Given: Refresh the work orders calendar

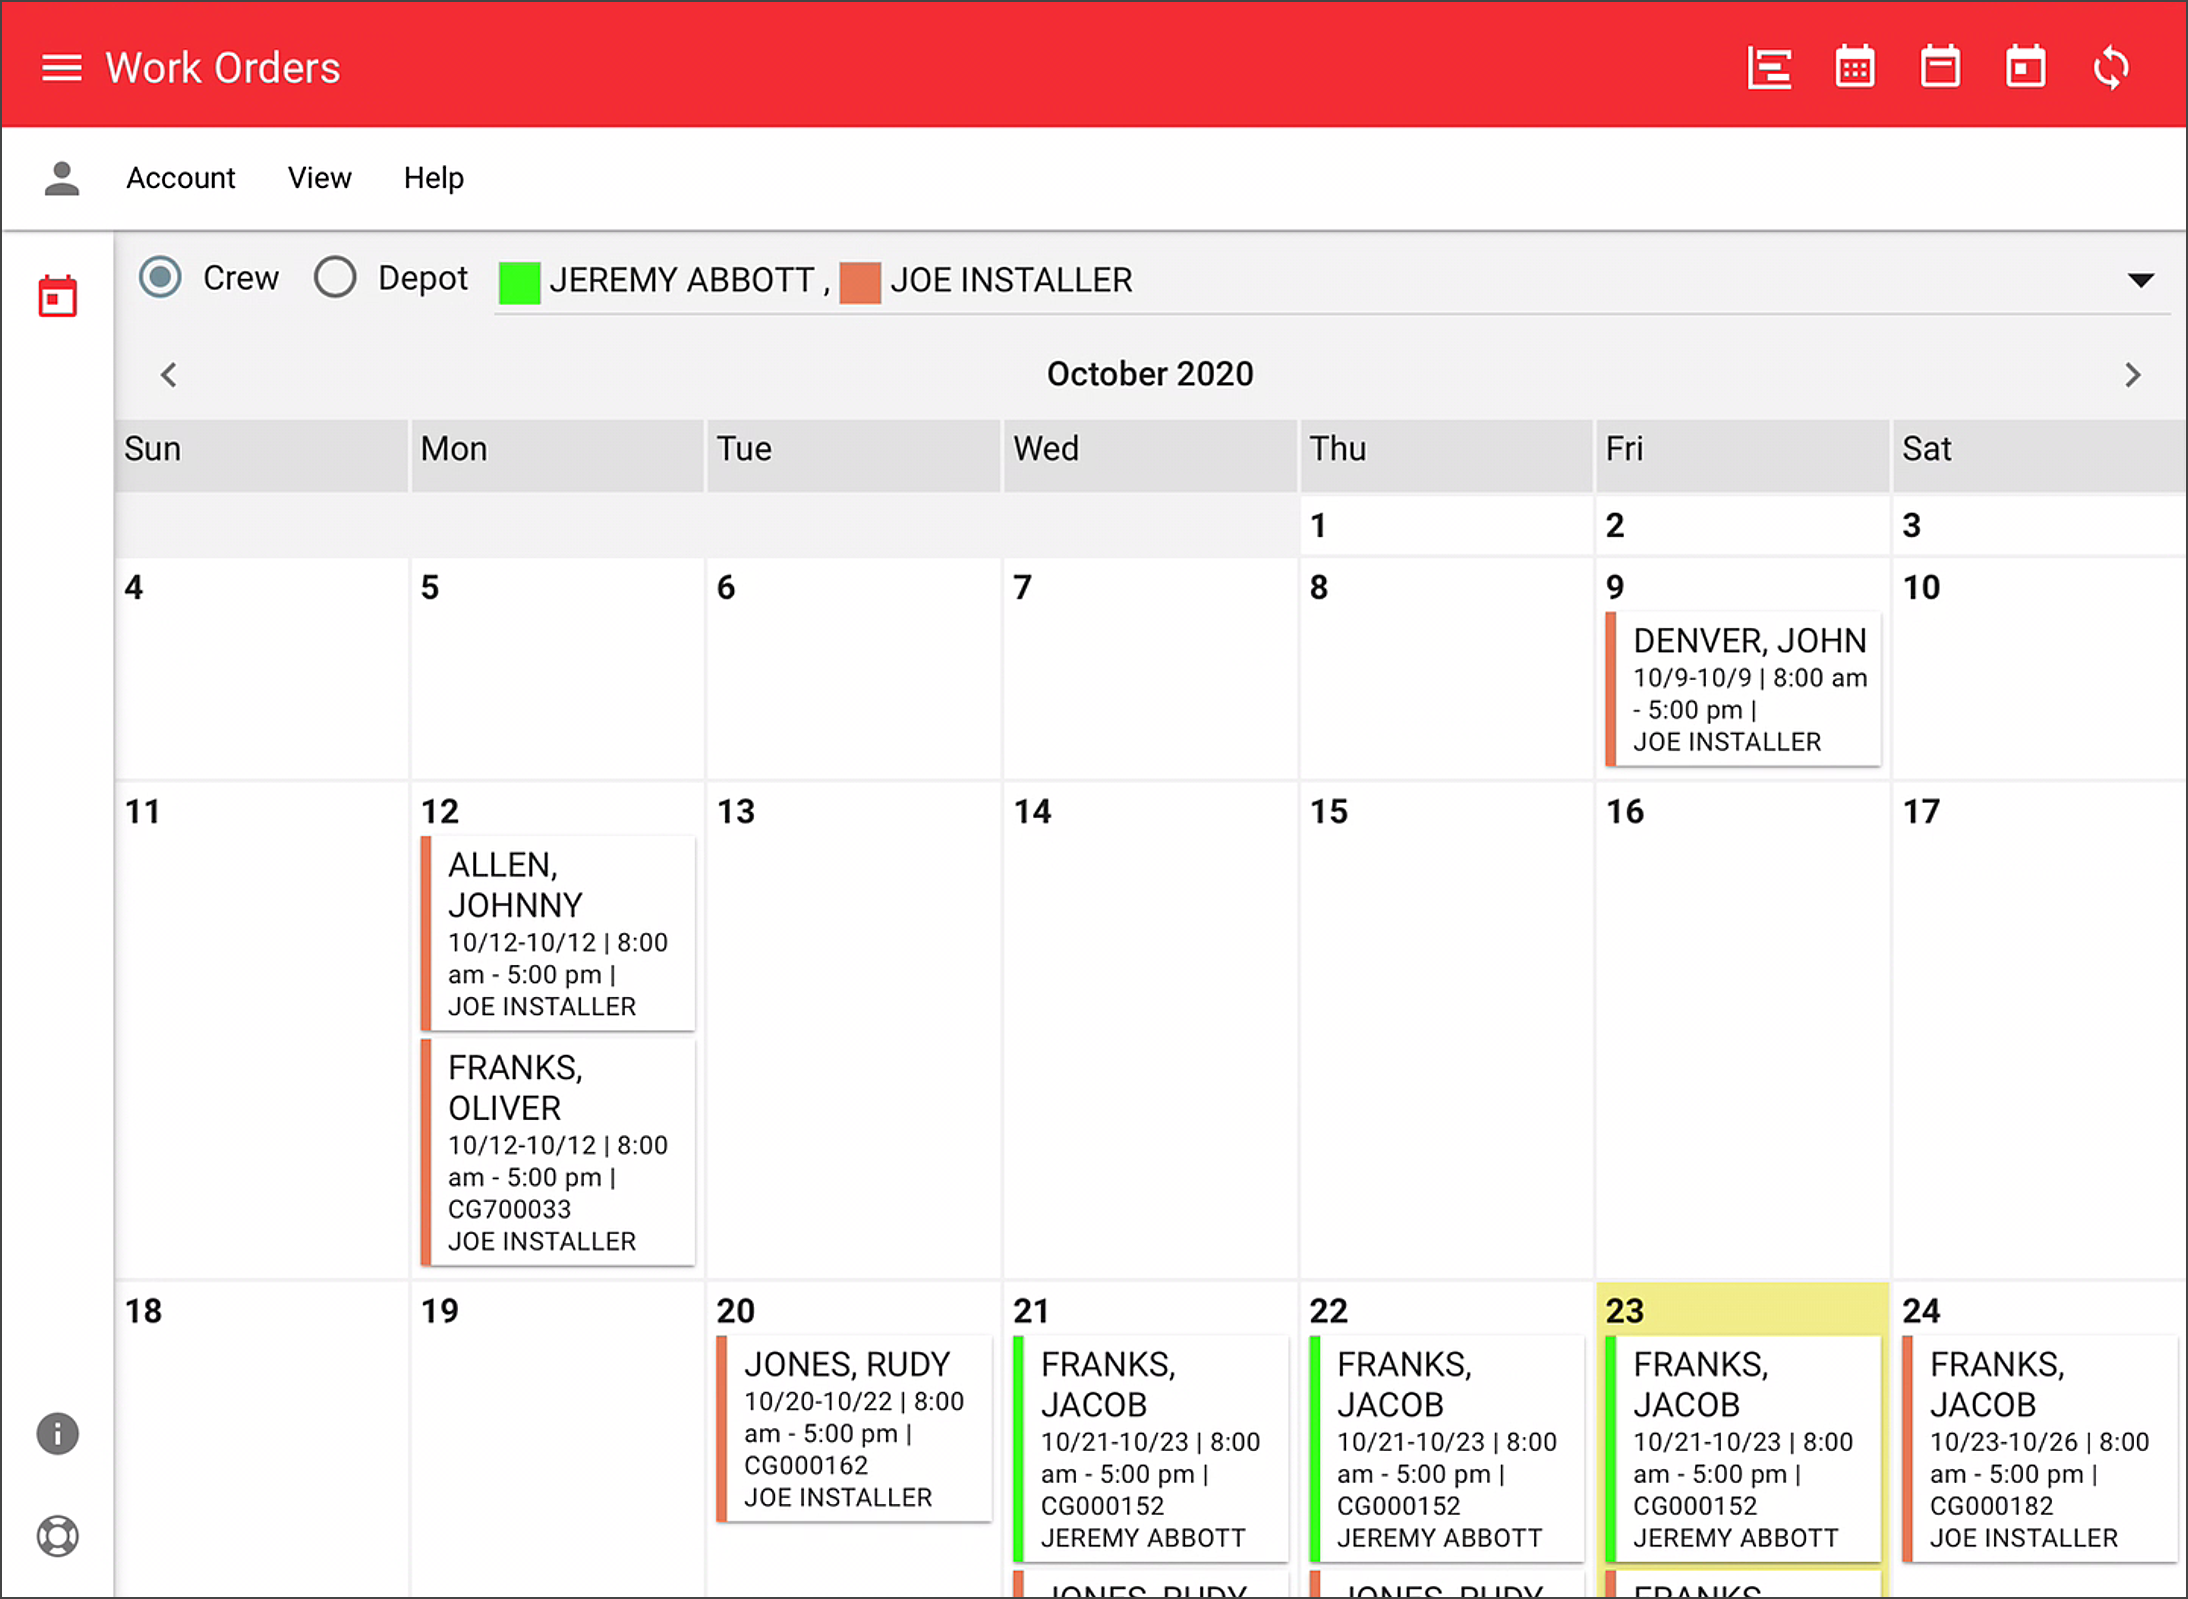Looking at the screenshot, I should (x=2110, y=66).
